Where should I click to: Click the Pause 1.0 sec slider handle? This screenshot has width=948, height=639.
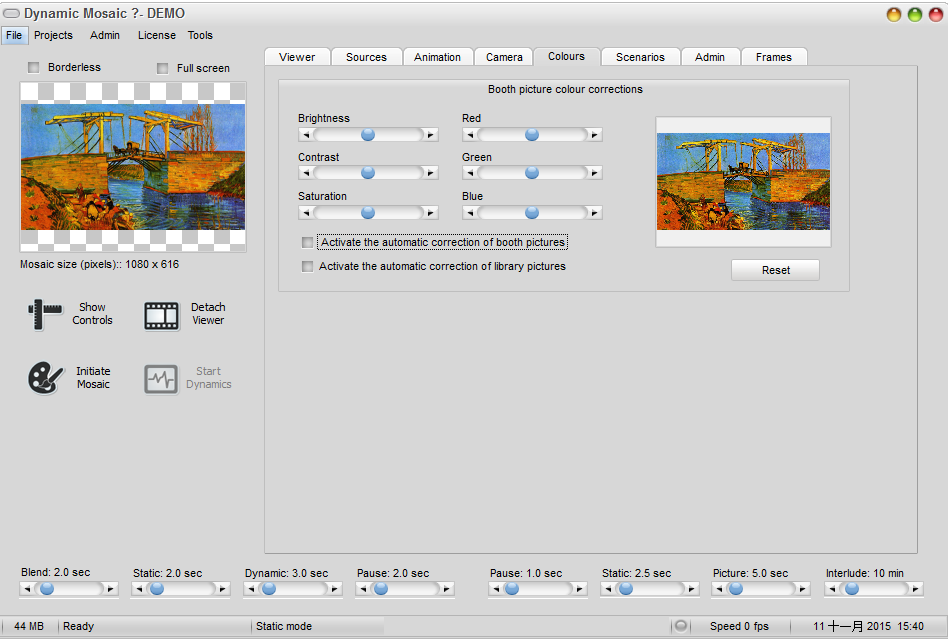click(511, 589)
